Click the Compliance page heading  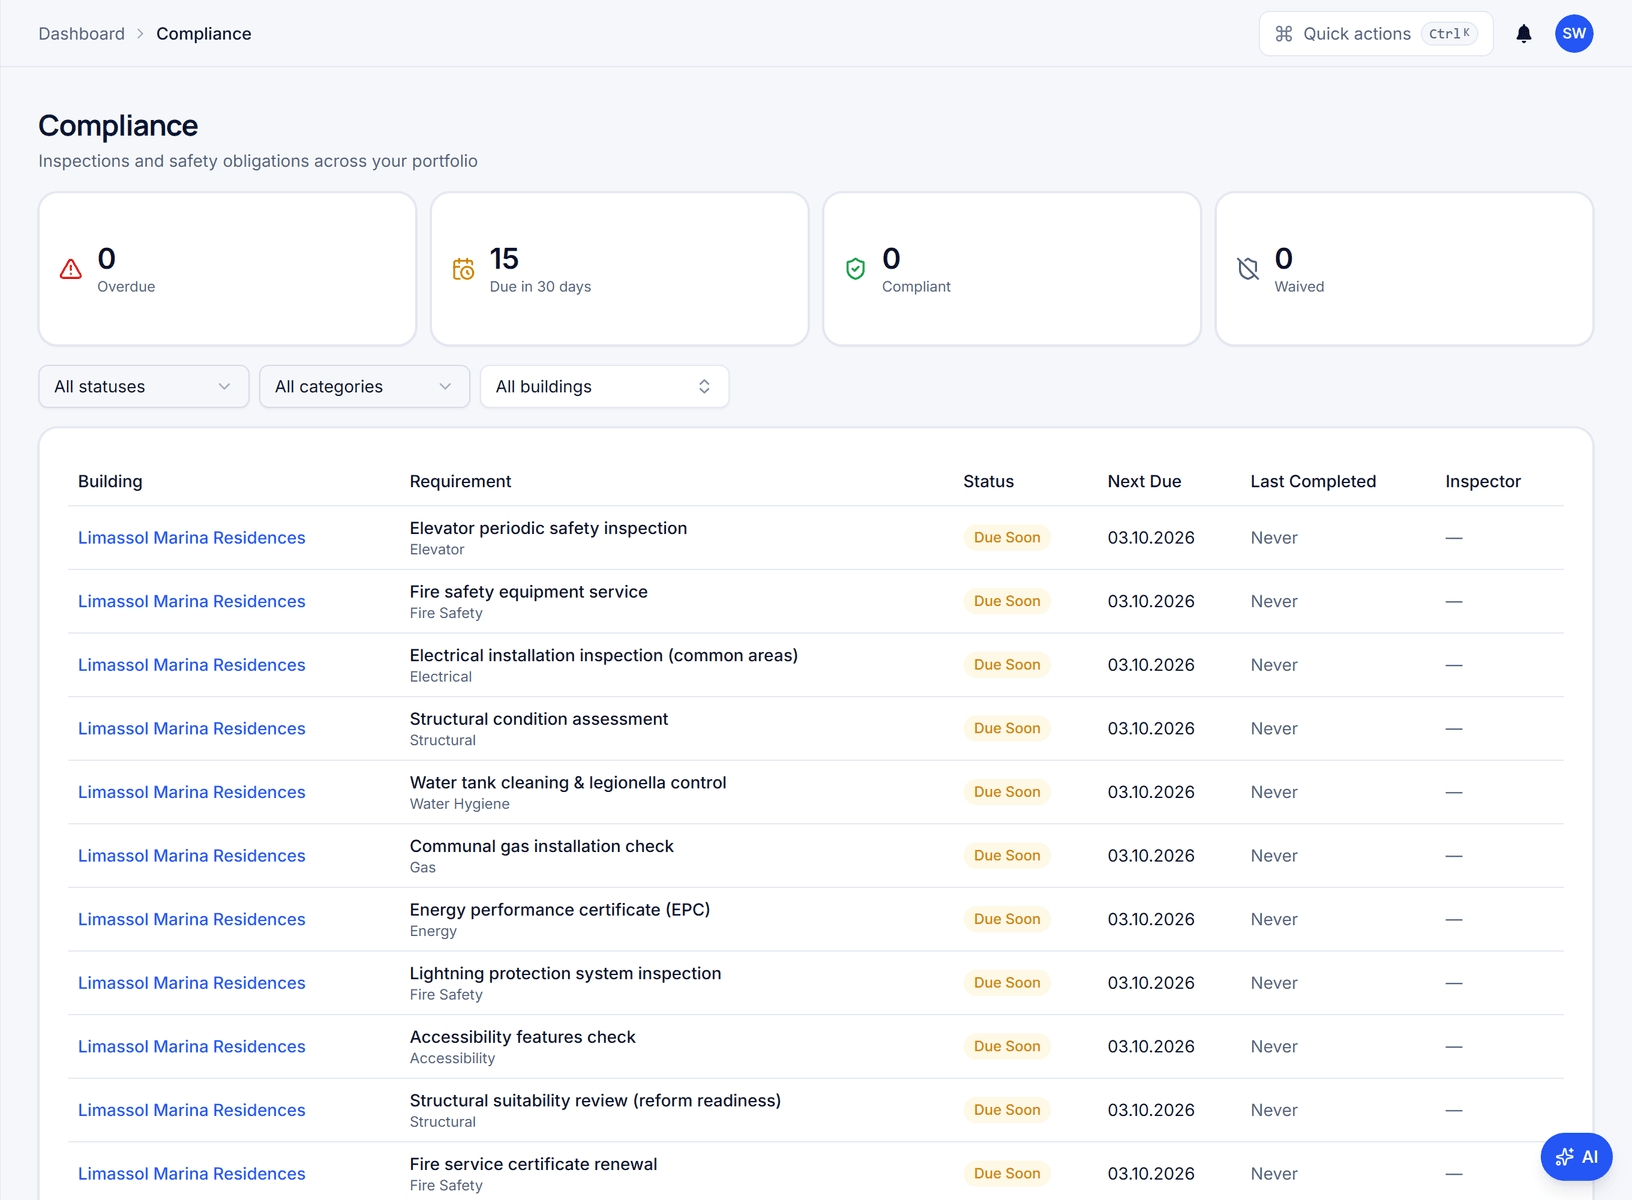(118, 126)
